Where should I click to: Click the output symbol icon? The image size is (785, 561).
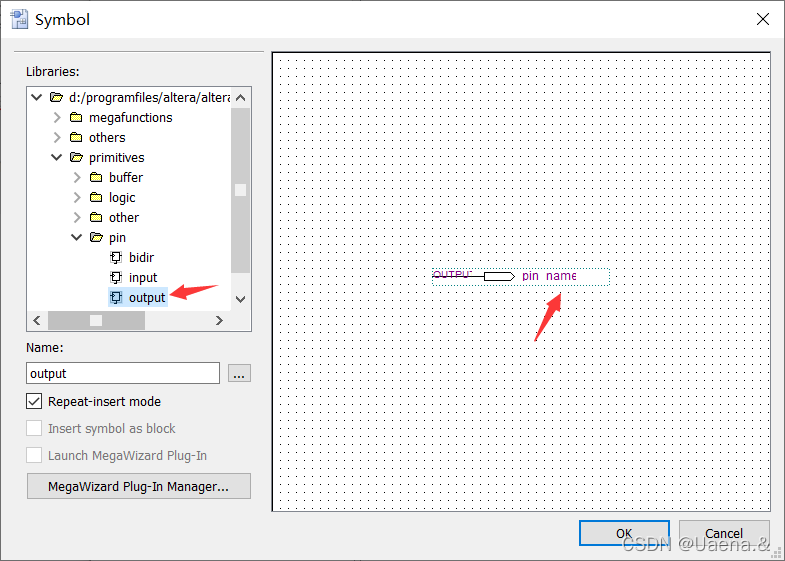[x=116, y=297]
